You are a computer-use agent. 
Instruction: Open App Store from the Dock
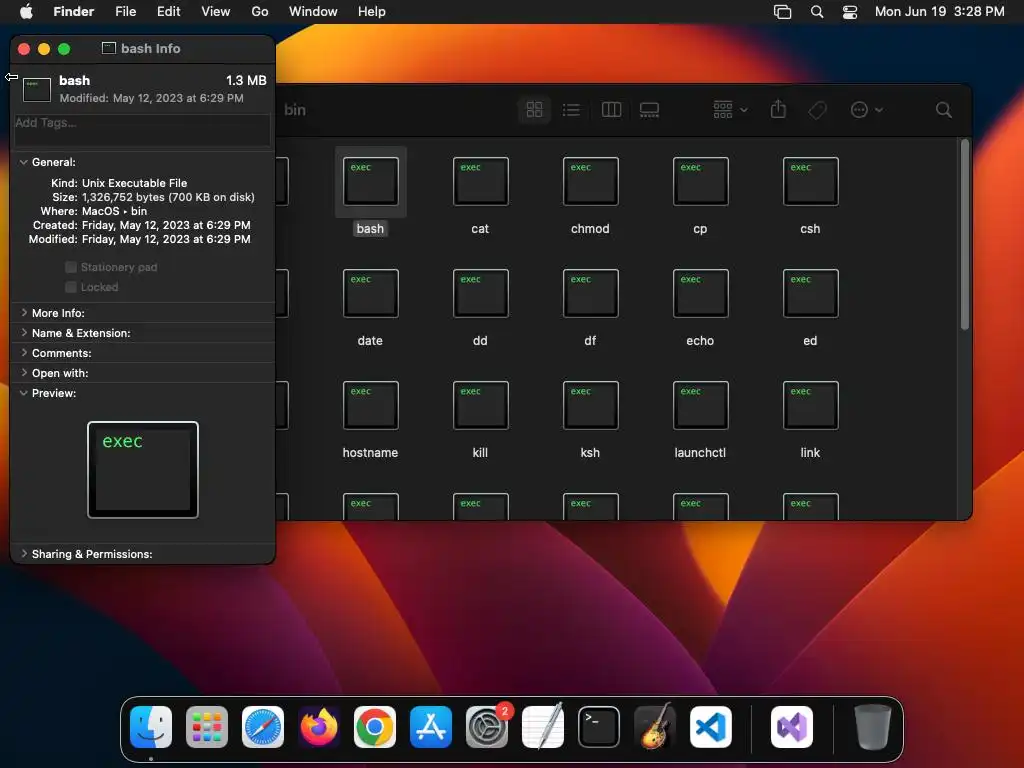[x=431, y=727]
